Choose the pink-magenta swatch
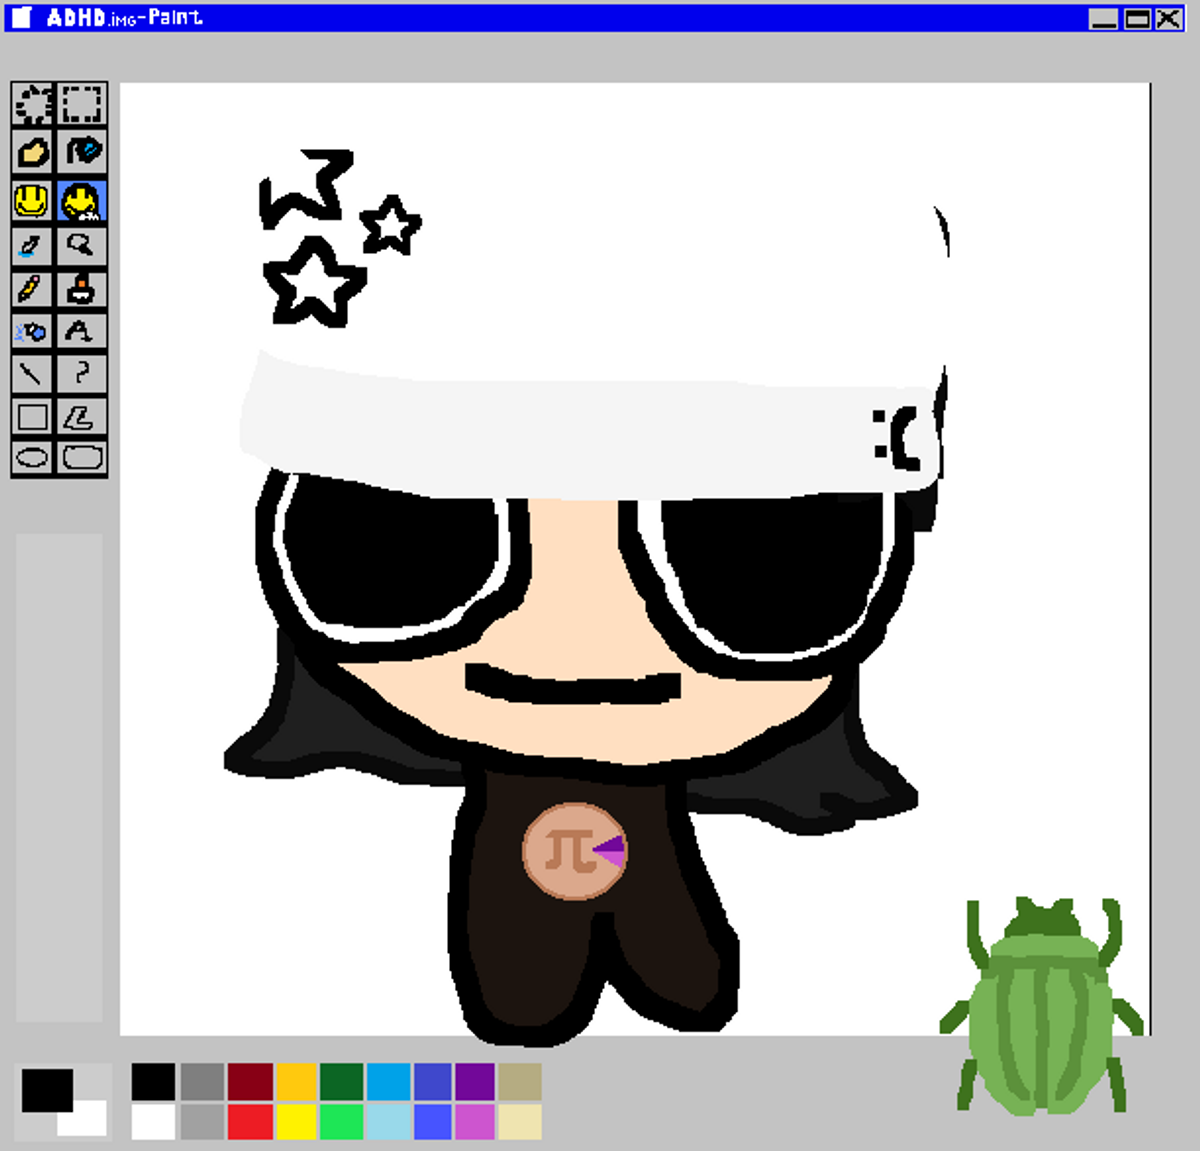 pyautogui.click(x=475, y=1122)
